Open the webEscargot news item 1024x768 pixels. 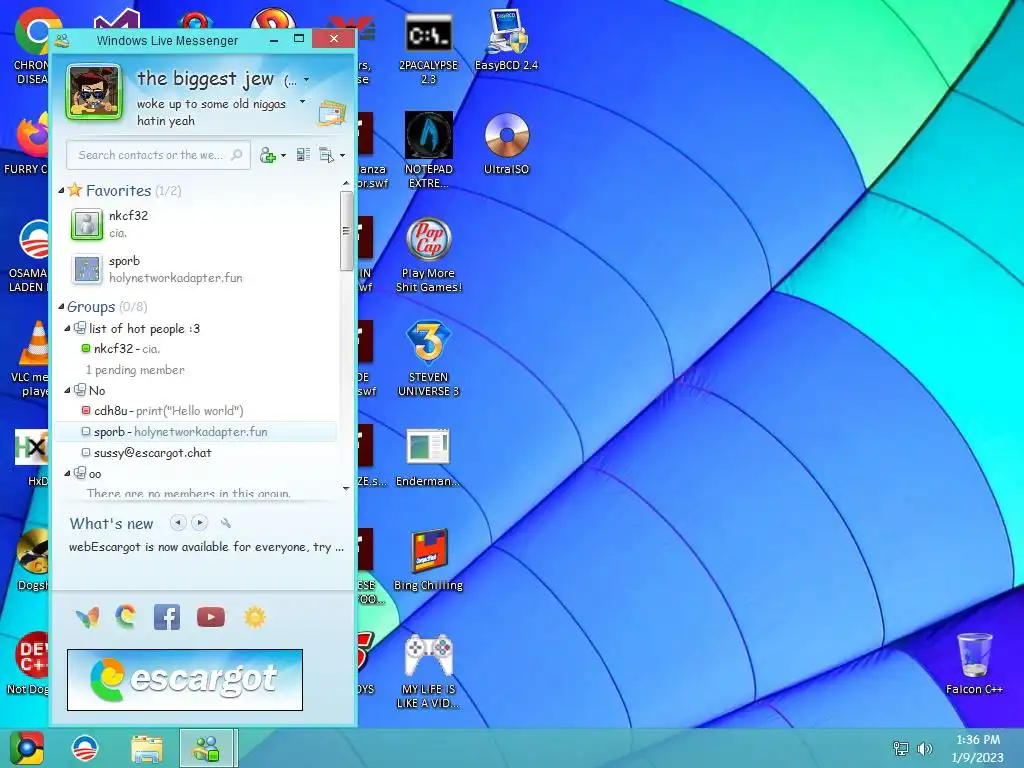[x=206, y=547]
